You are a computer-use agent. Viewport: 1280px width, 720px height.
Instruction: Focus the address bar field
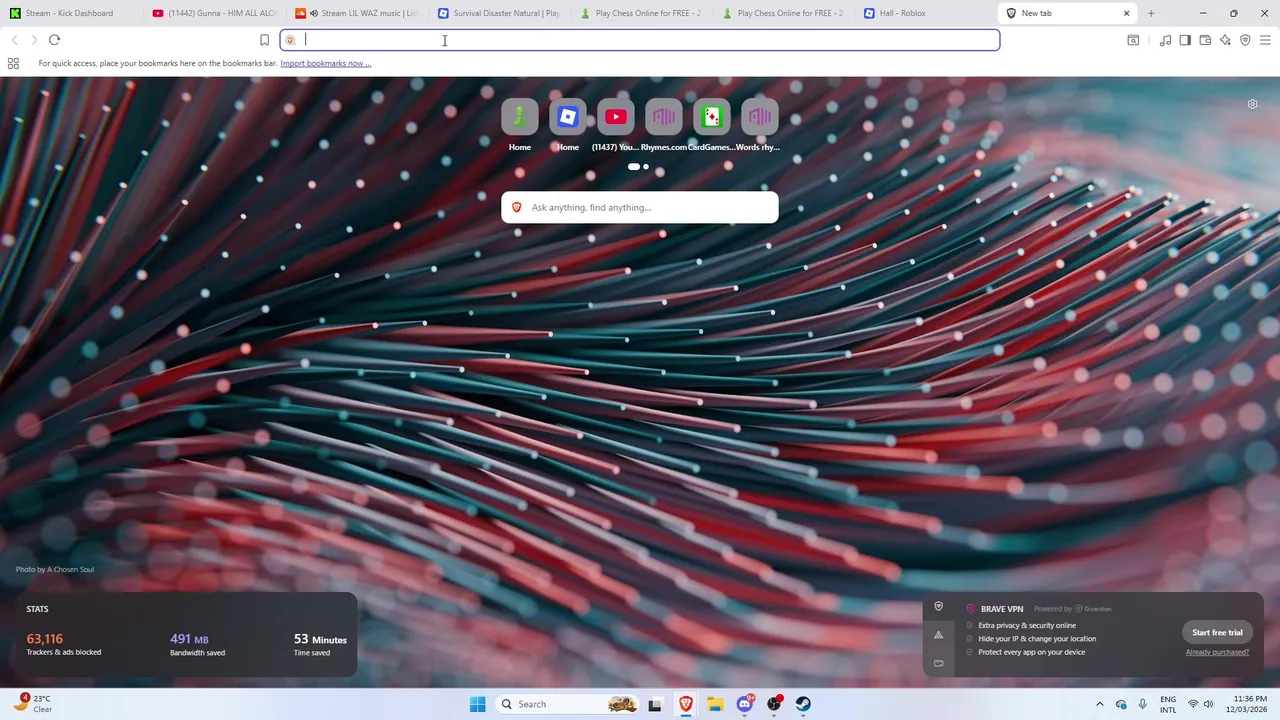640,40
